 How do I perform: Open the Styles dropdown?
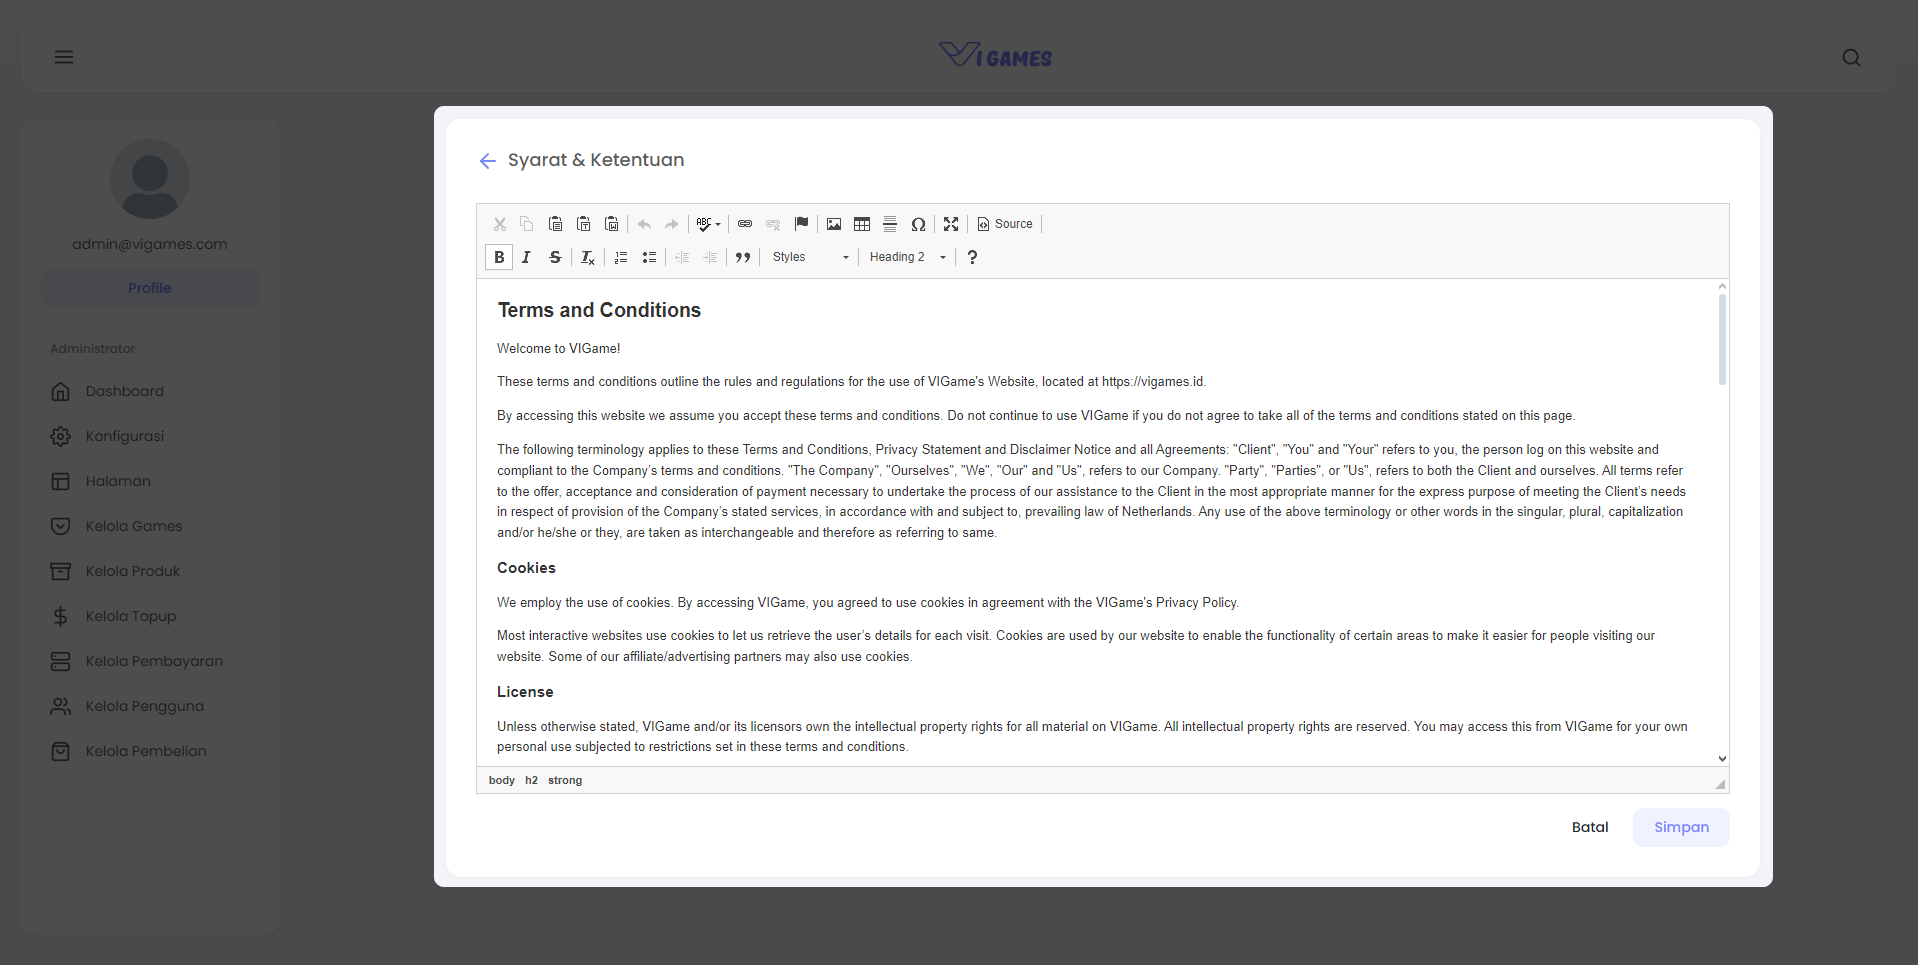pyautogui.click(x=811, y=257)
